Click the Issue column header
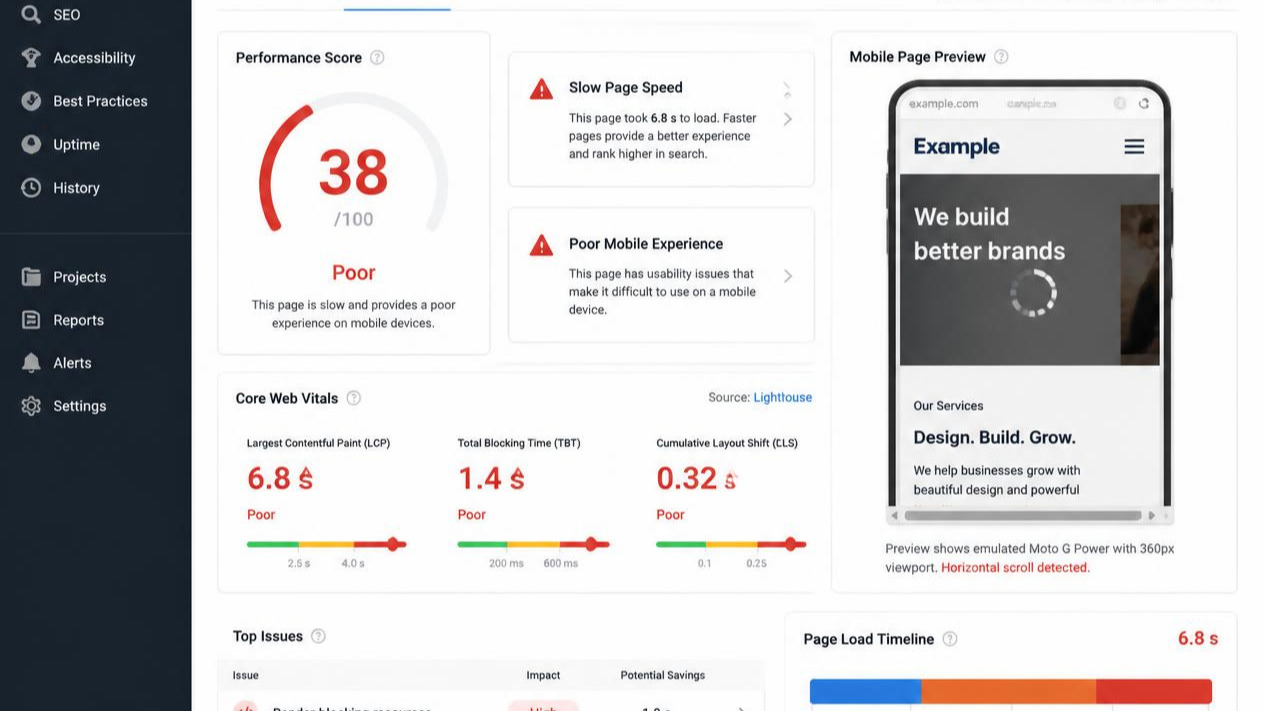 245,675
